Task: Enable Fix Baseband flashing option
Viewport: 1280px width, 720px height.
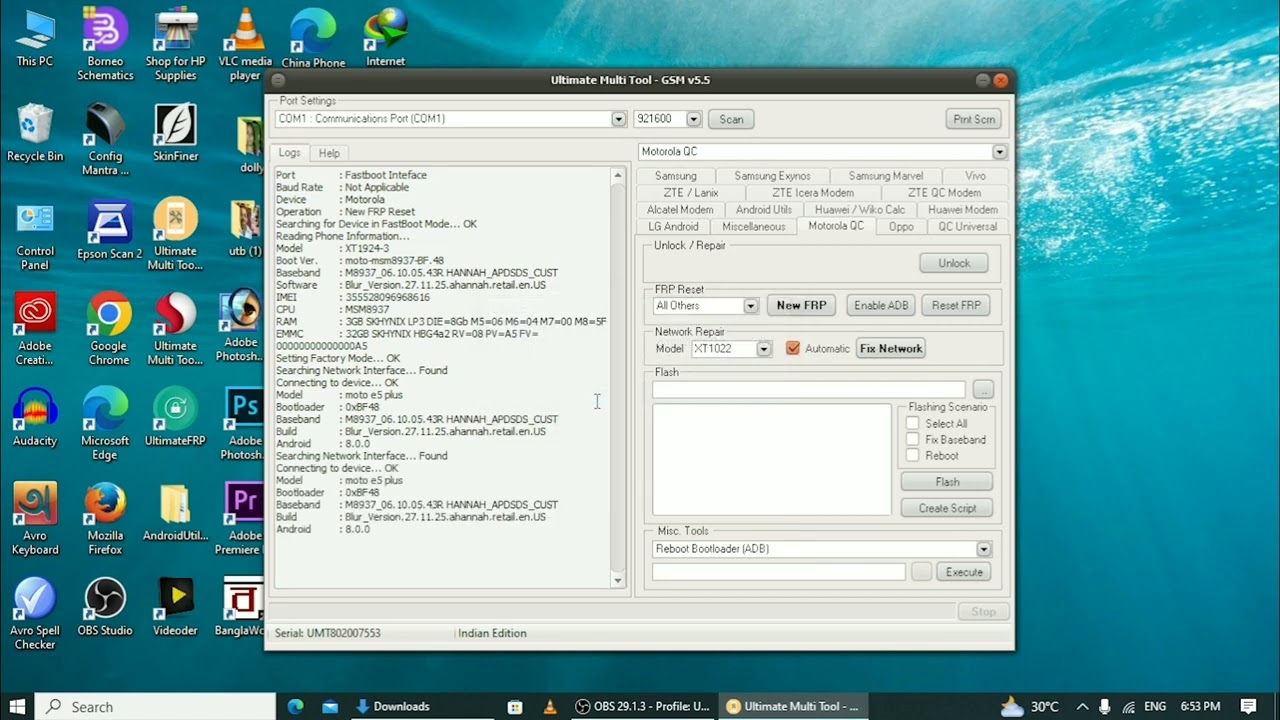Action: pos(912,440)
